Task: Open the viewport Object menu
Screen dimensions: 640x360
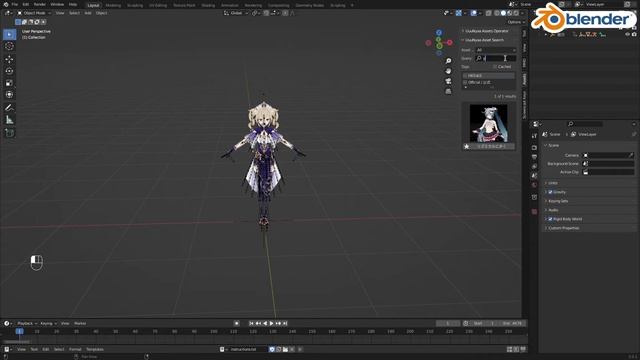Action: (101, 13)
